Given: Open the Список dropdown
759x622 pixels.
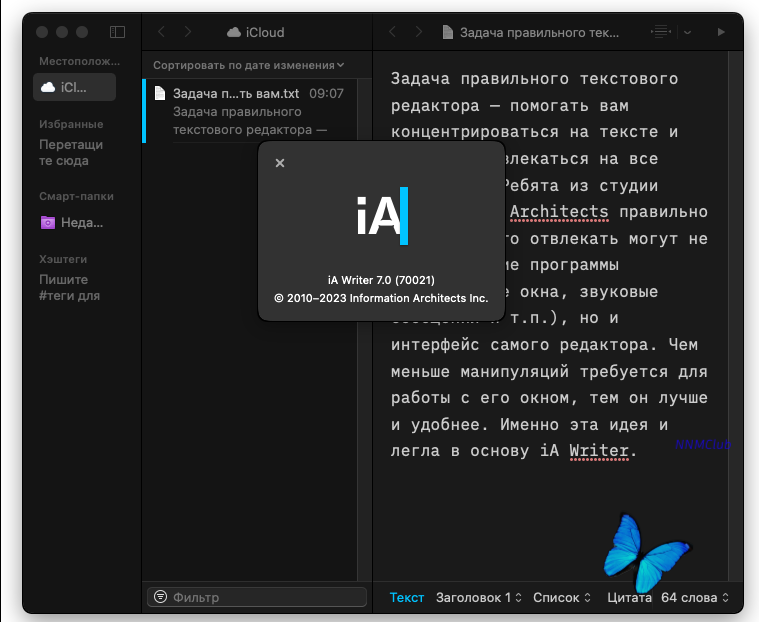Looking at the screenshot, I should coord(562,598).
